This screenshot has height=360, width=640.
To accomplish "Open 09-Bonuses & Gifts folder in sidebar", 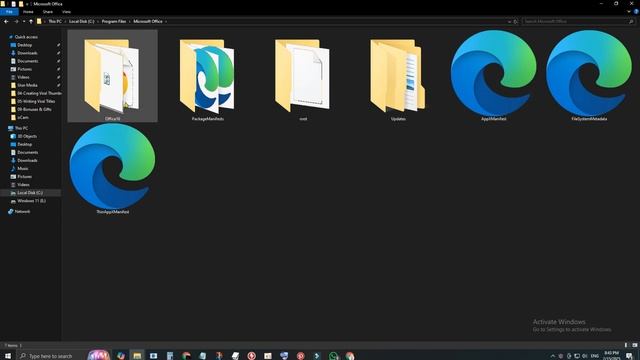I will pos(34,109).
